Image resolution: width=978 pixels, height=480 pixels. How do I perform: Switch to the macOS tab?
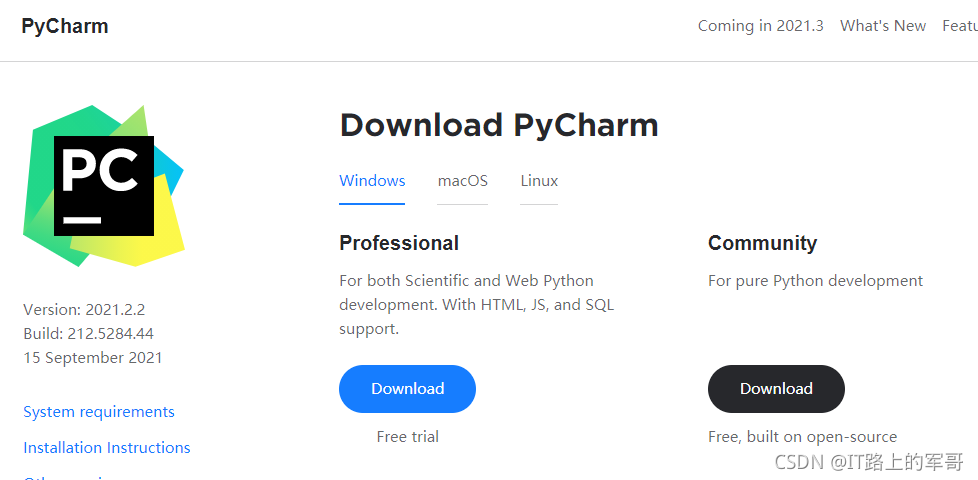point(463,181)
